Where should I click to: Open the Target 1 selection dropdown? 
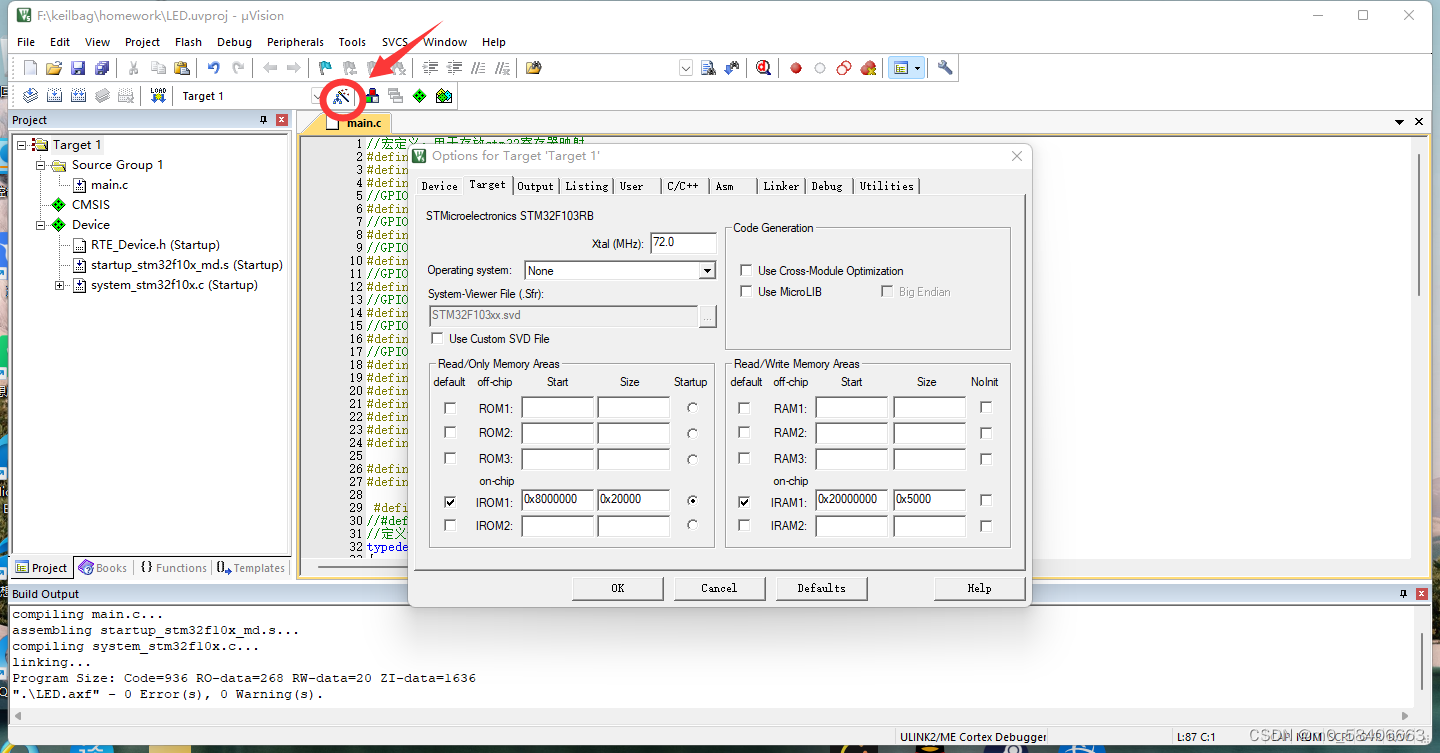click(x=318, y=96)
